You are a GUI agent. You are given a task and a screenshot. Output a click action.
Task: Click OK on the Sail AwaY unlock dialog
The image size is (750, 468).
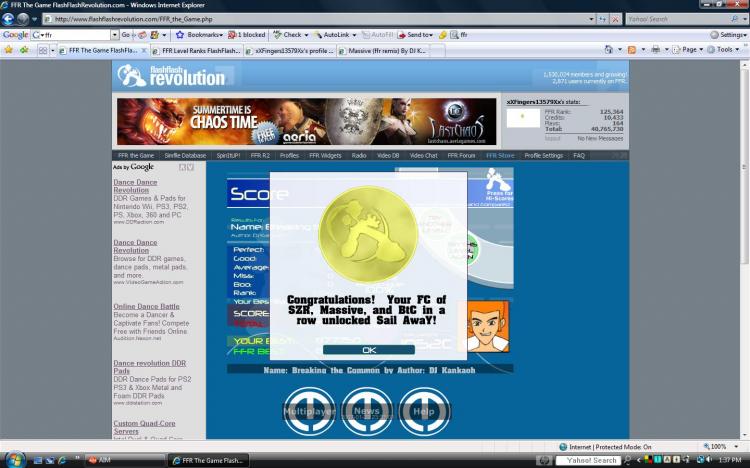pyautogui.click(x=369, y=350)
